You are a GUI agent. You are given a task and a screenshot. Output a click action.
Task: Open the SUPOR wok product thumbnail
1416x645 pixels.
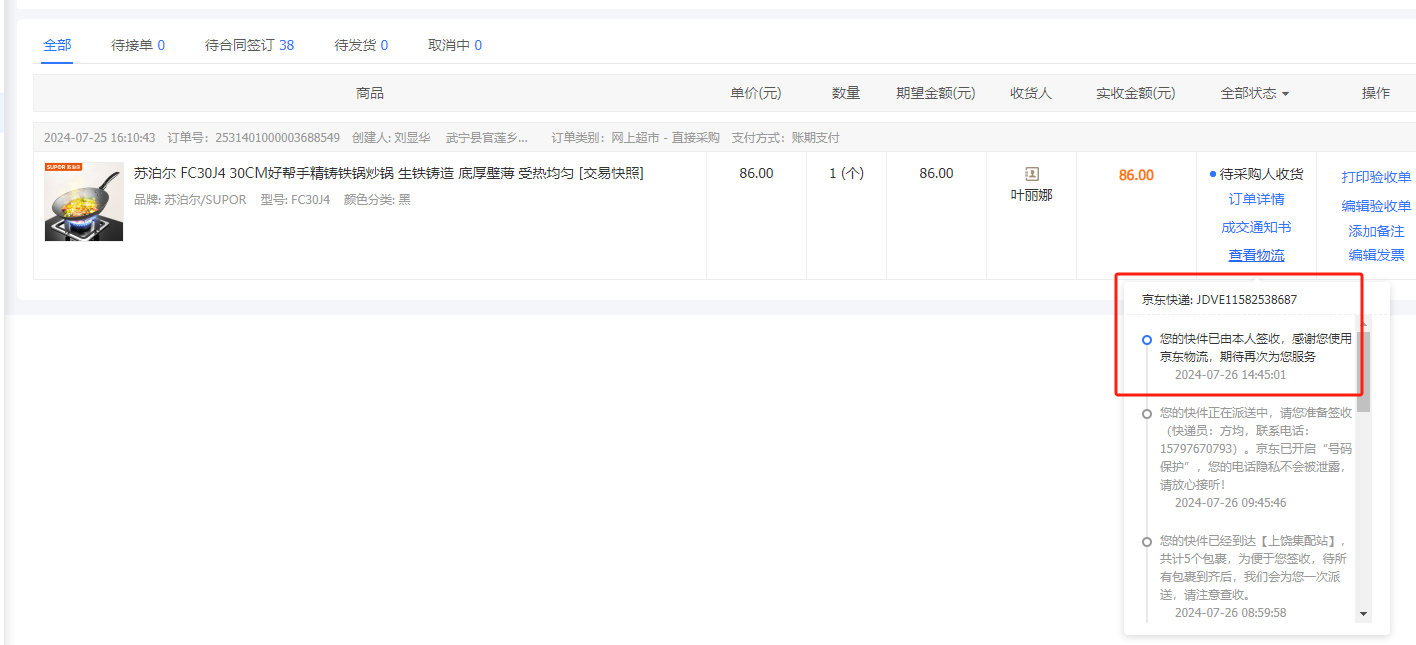click(84, 201)
